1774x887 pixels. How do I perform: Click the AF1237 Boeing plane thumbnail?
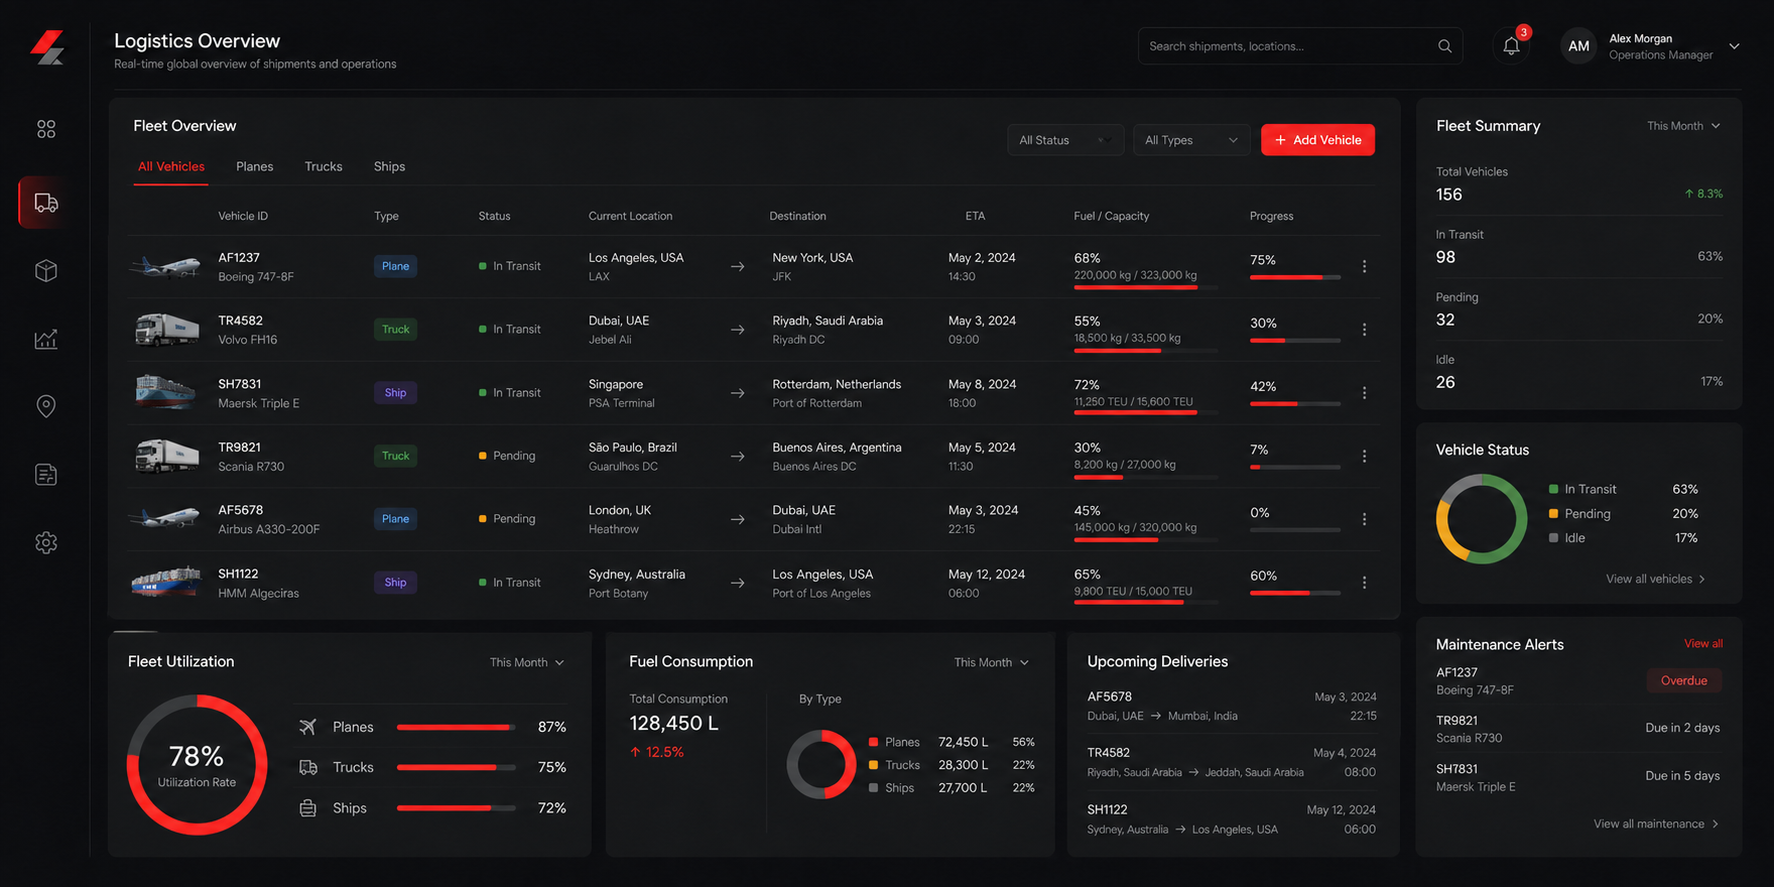pos(165,266)
